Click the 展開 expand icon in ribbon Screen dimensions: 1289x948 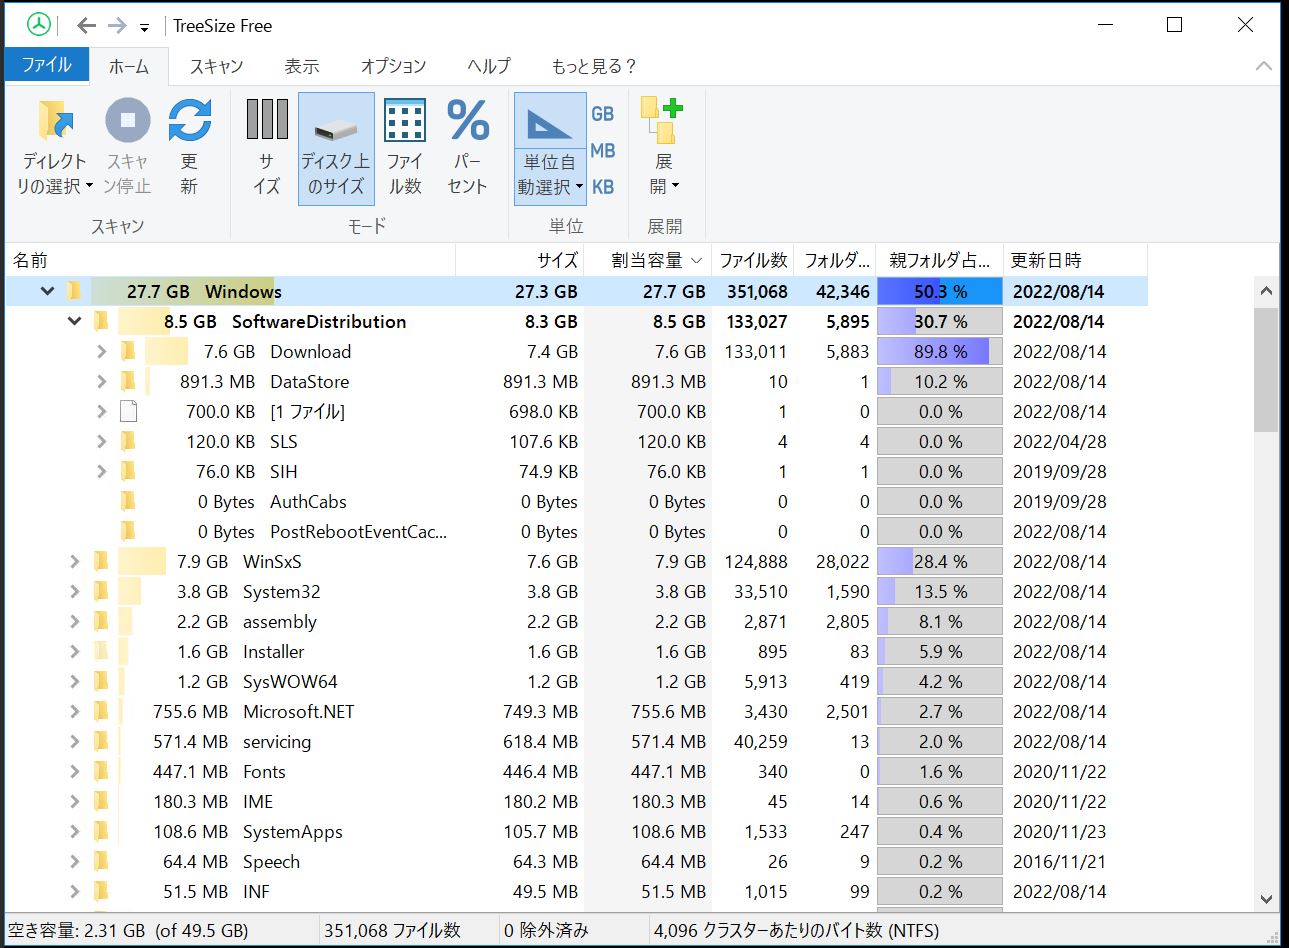(663, 122)
